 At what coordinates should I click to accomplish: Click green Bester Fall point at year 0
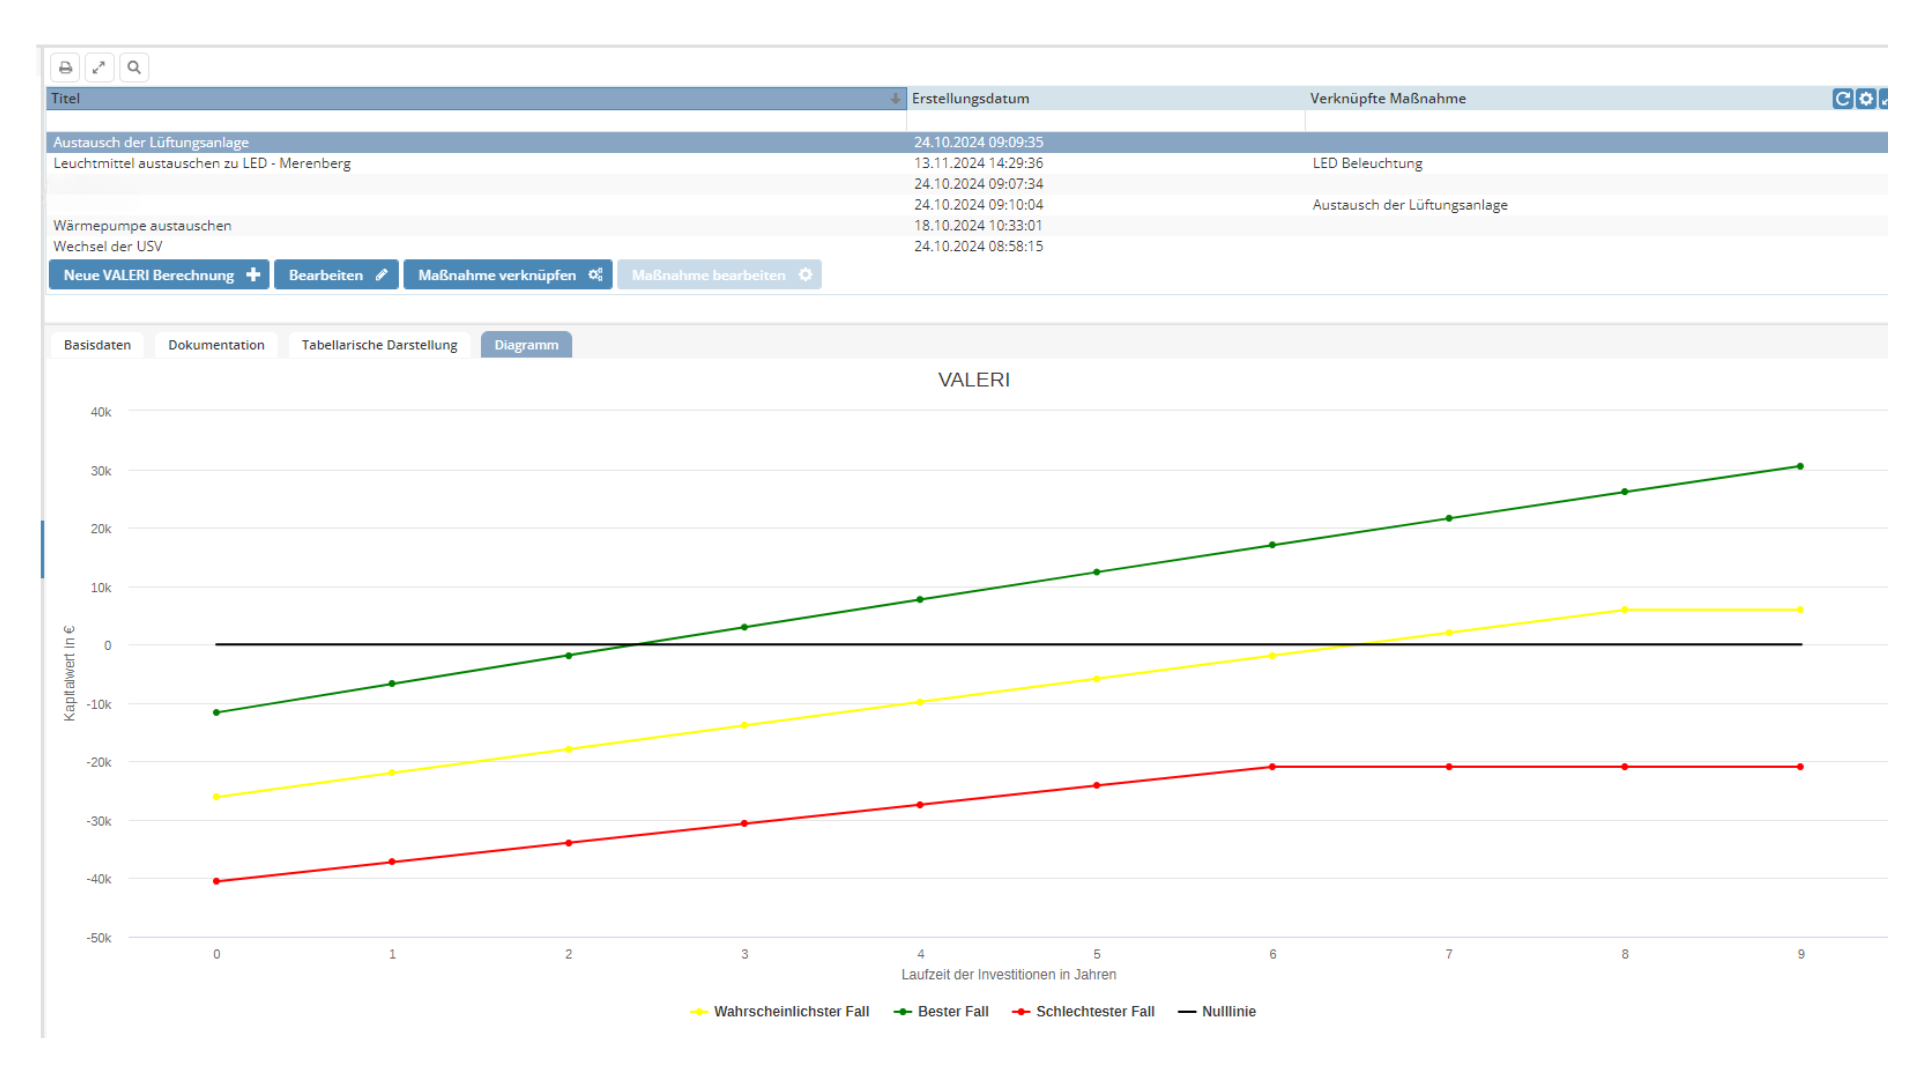[216, 713]
